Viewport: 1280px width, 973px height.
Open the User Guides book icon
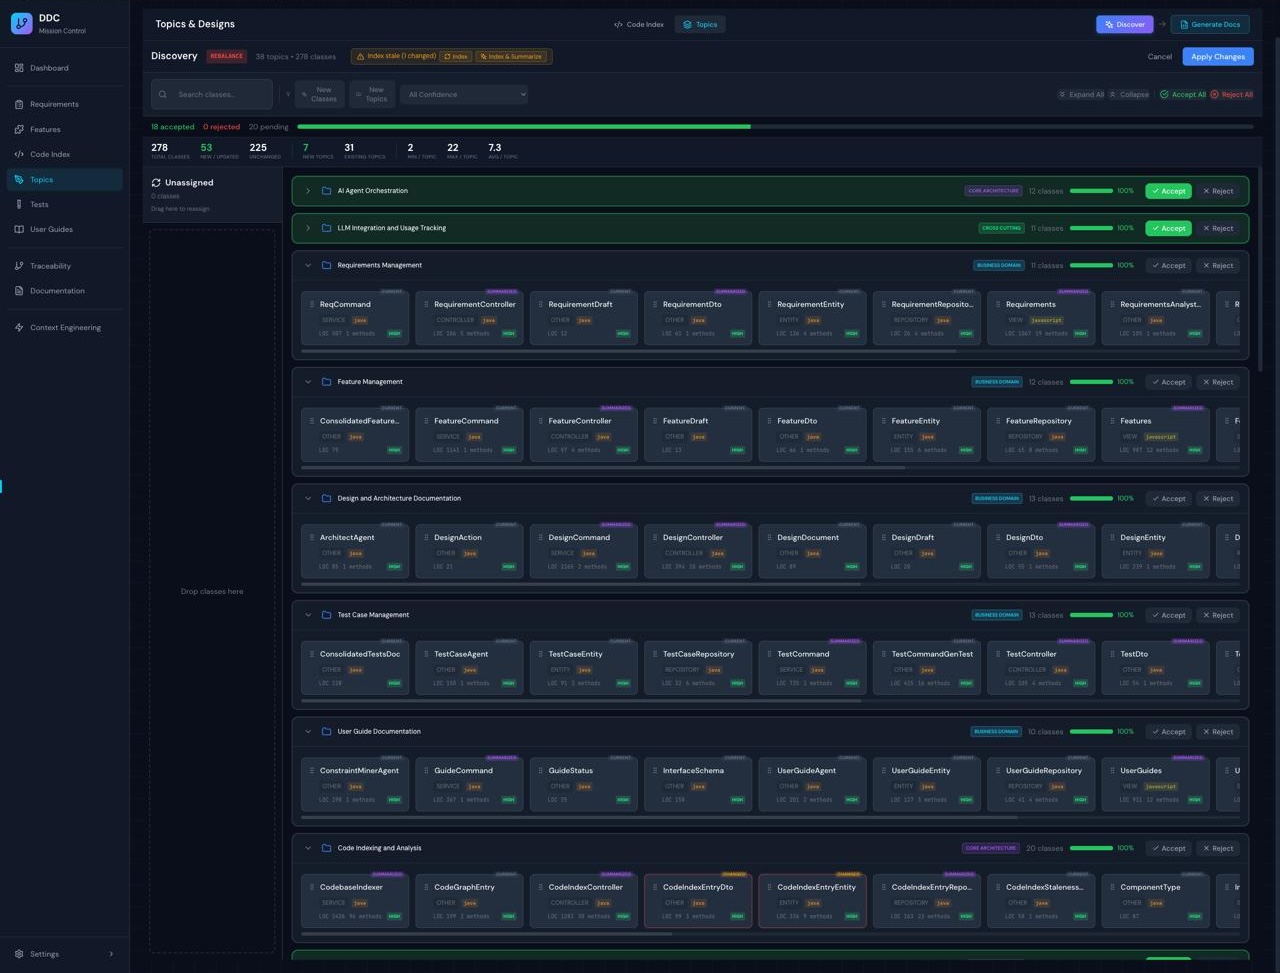19,229
